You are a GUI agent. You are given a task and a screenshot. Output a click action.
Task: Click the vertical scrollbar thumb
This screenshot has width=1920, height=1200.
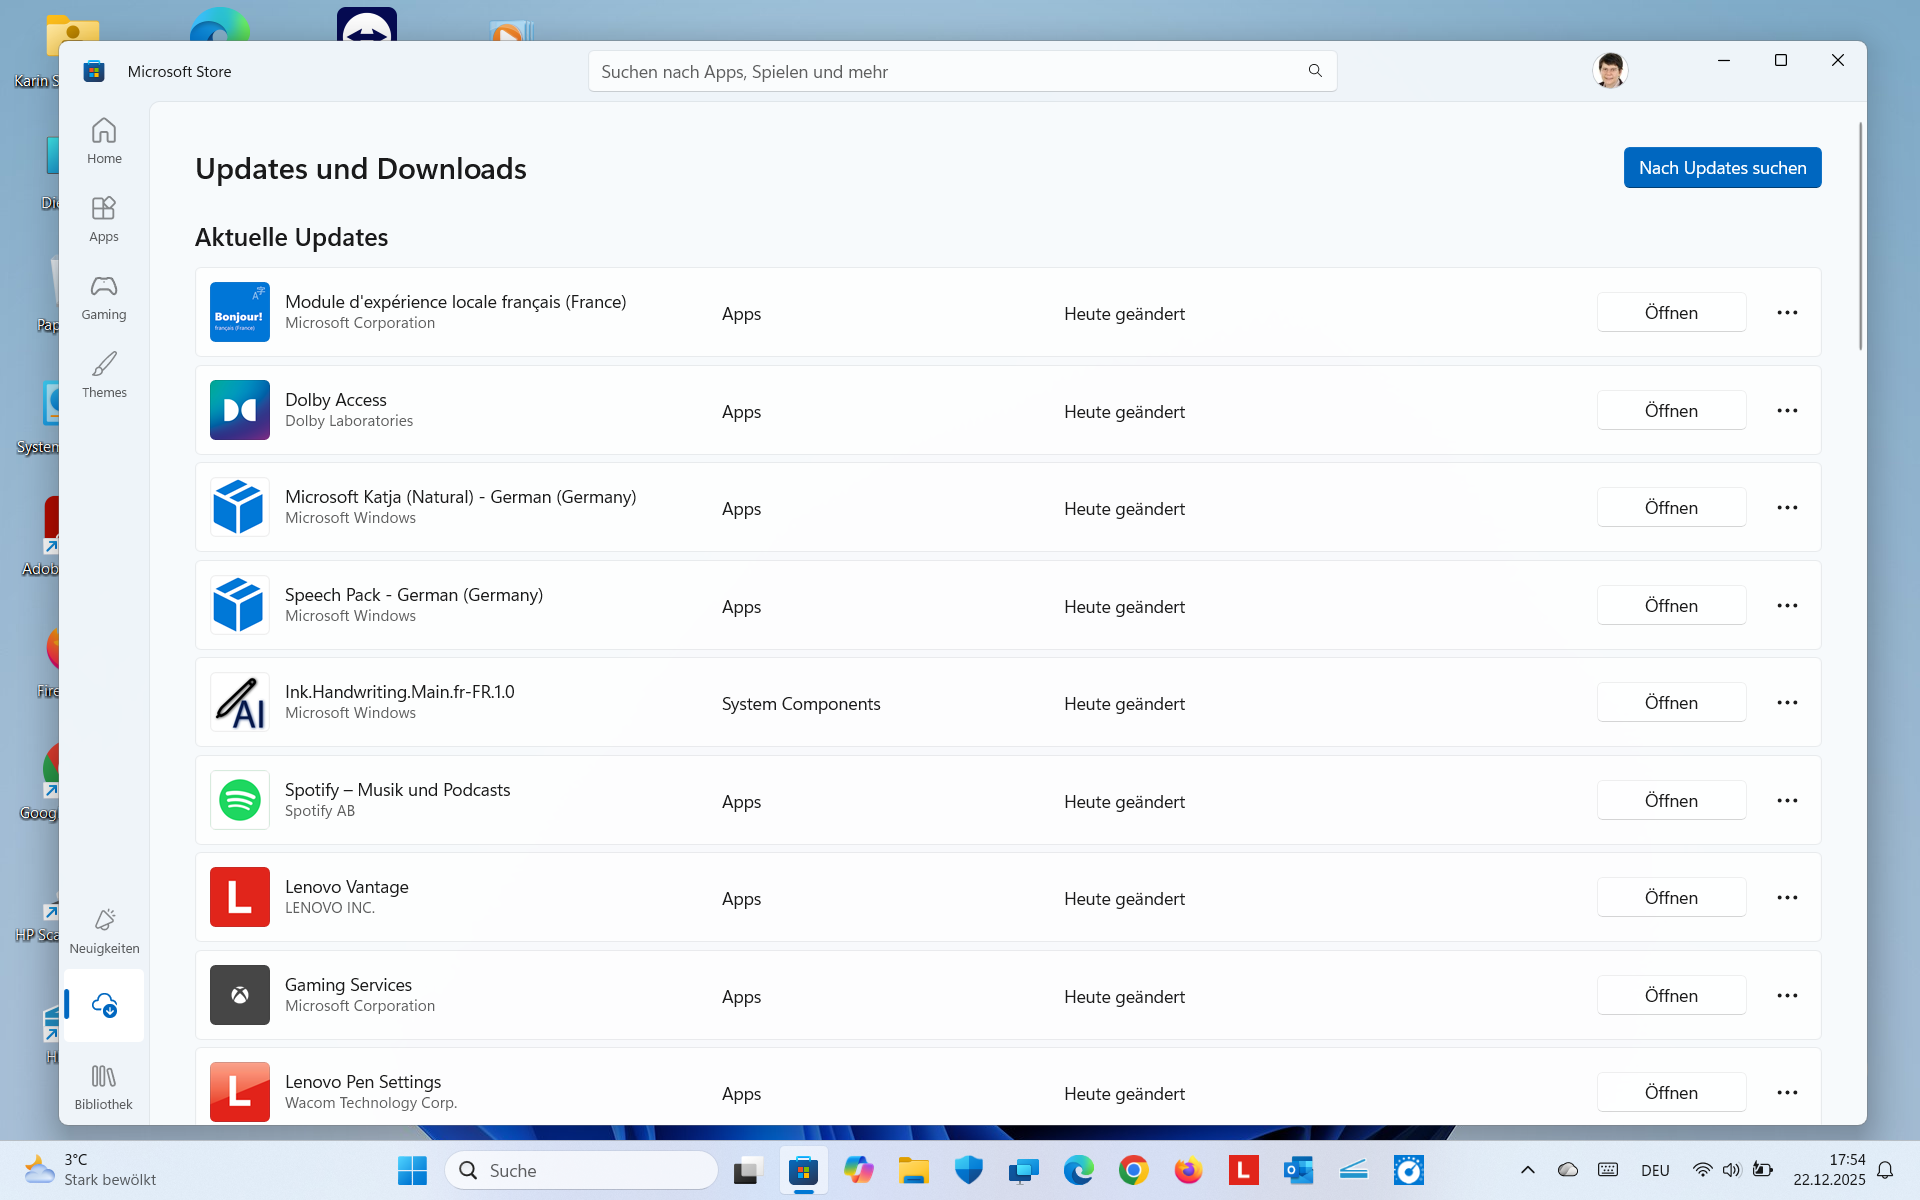pyautogui.click(x=1860, y=235)
